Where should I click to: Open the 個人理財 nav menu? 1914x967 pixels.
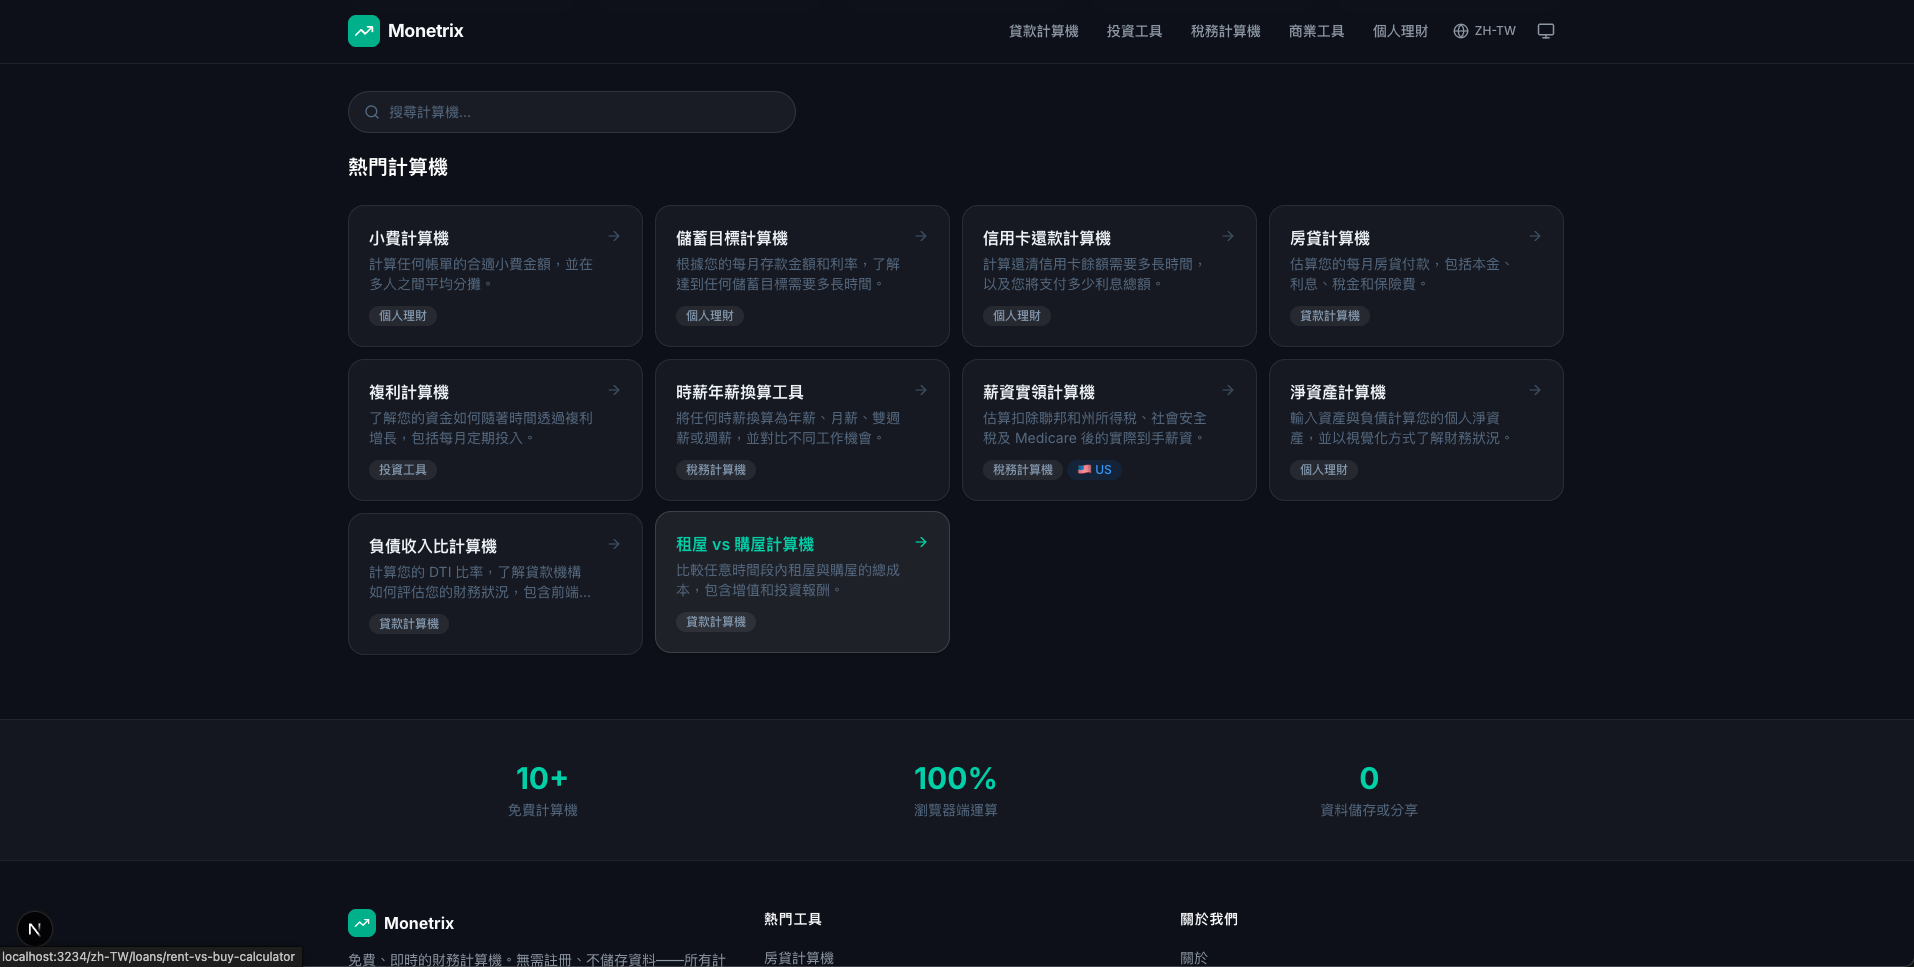point(1400,31)
